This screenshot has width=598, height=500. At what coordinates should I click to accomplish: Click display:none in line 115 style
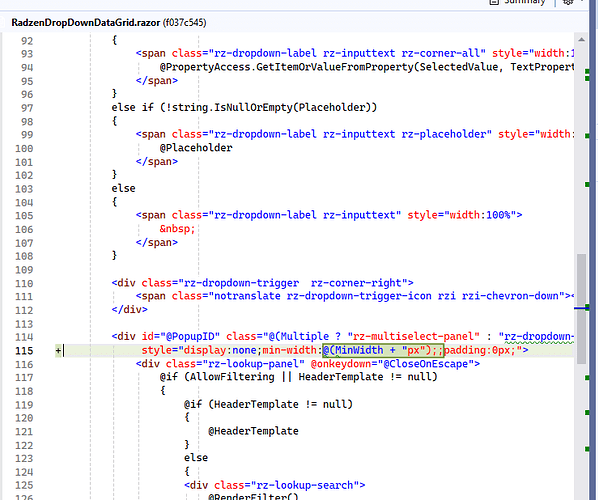coord(220,350)
